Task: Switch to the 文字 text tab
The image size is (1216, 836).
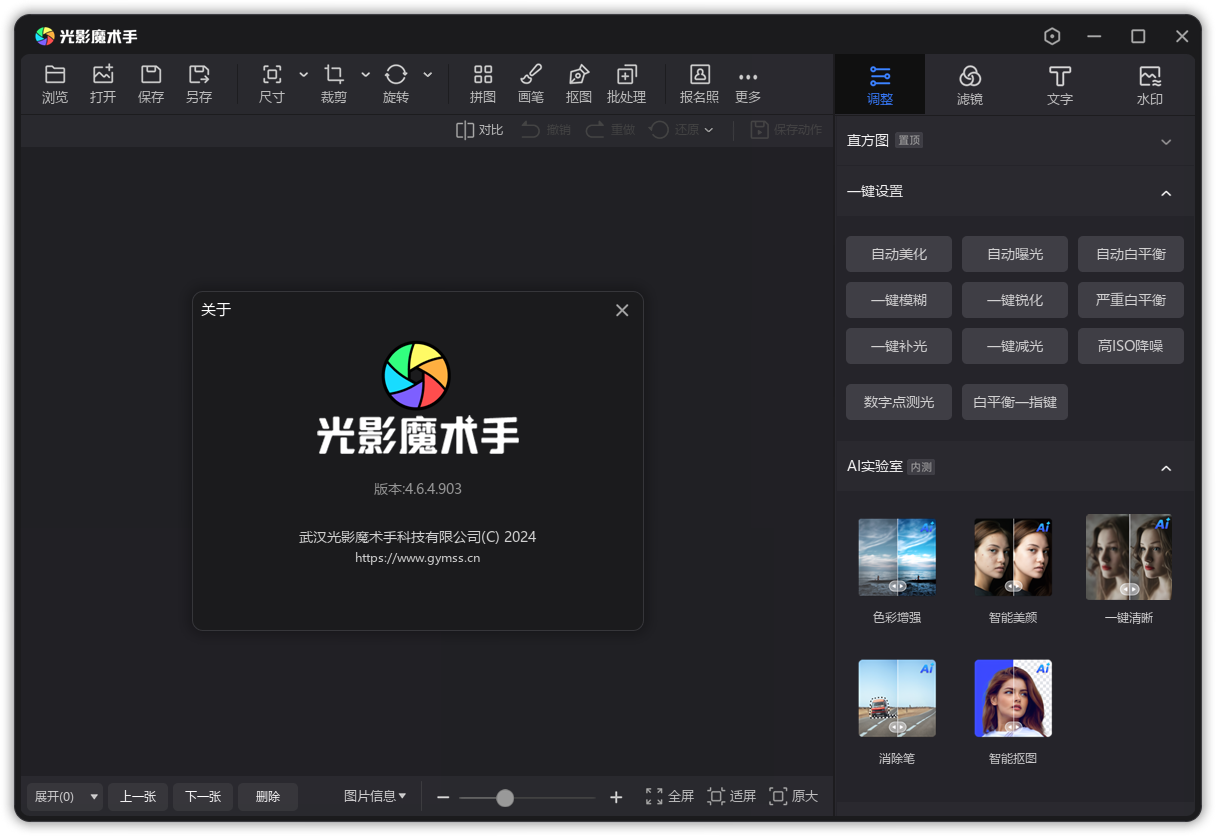Action: [1060, 85]
